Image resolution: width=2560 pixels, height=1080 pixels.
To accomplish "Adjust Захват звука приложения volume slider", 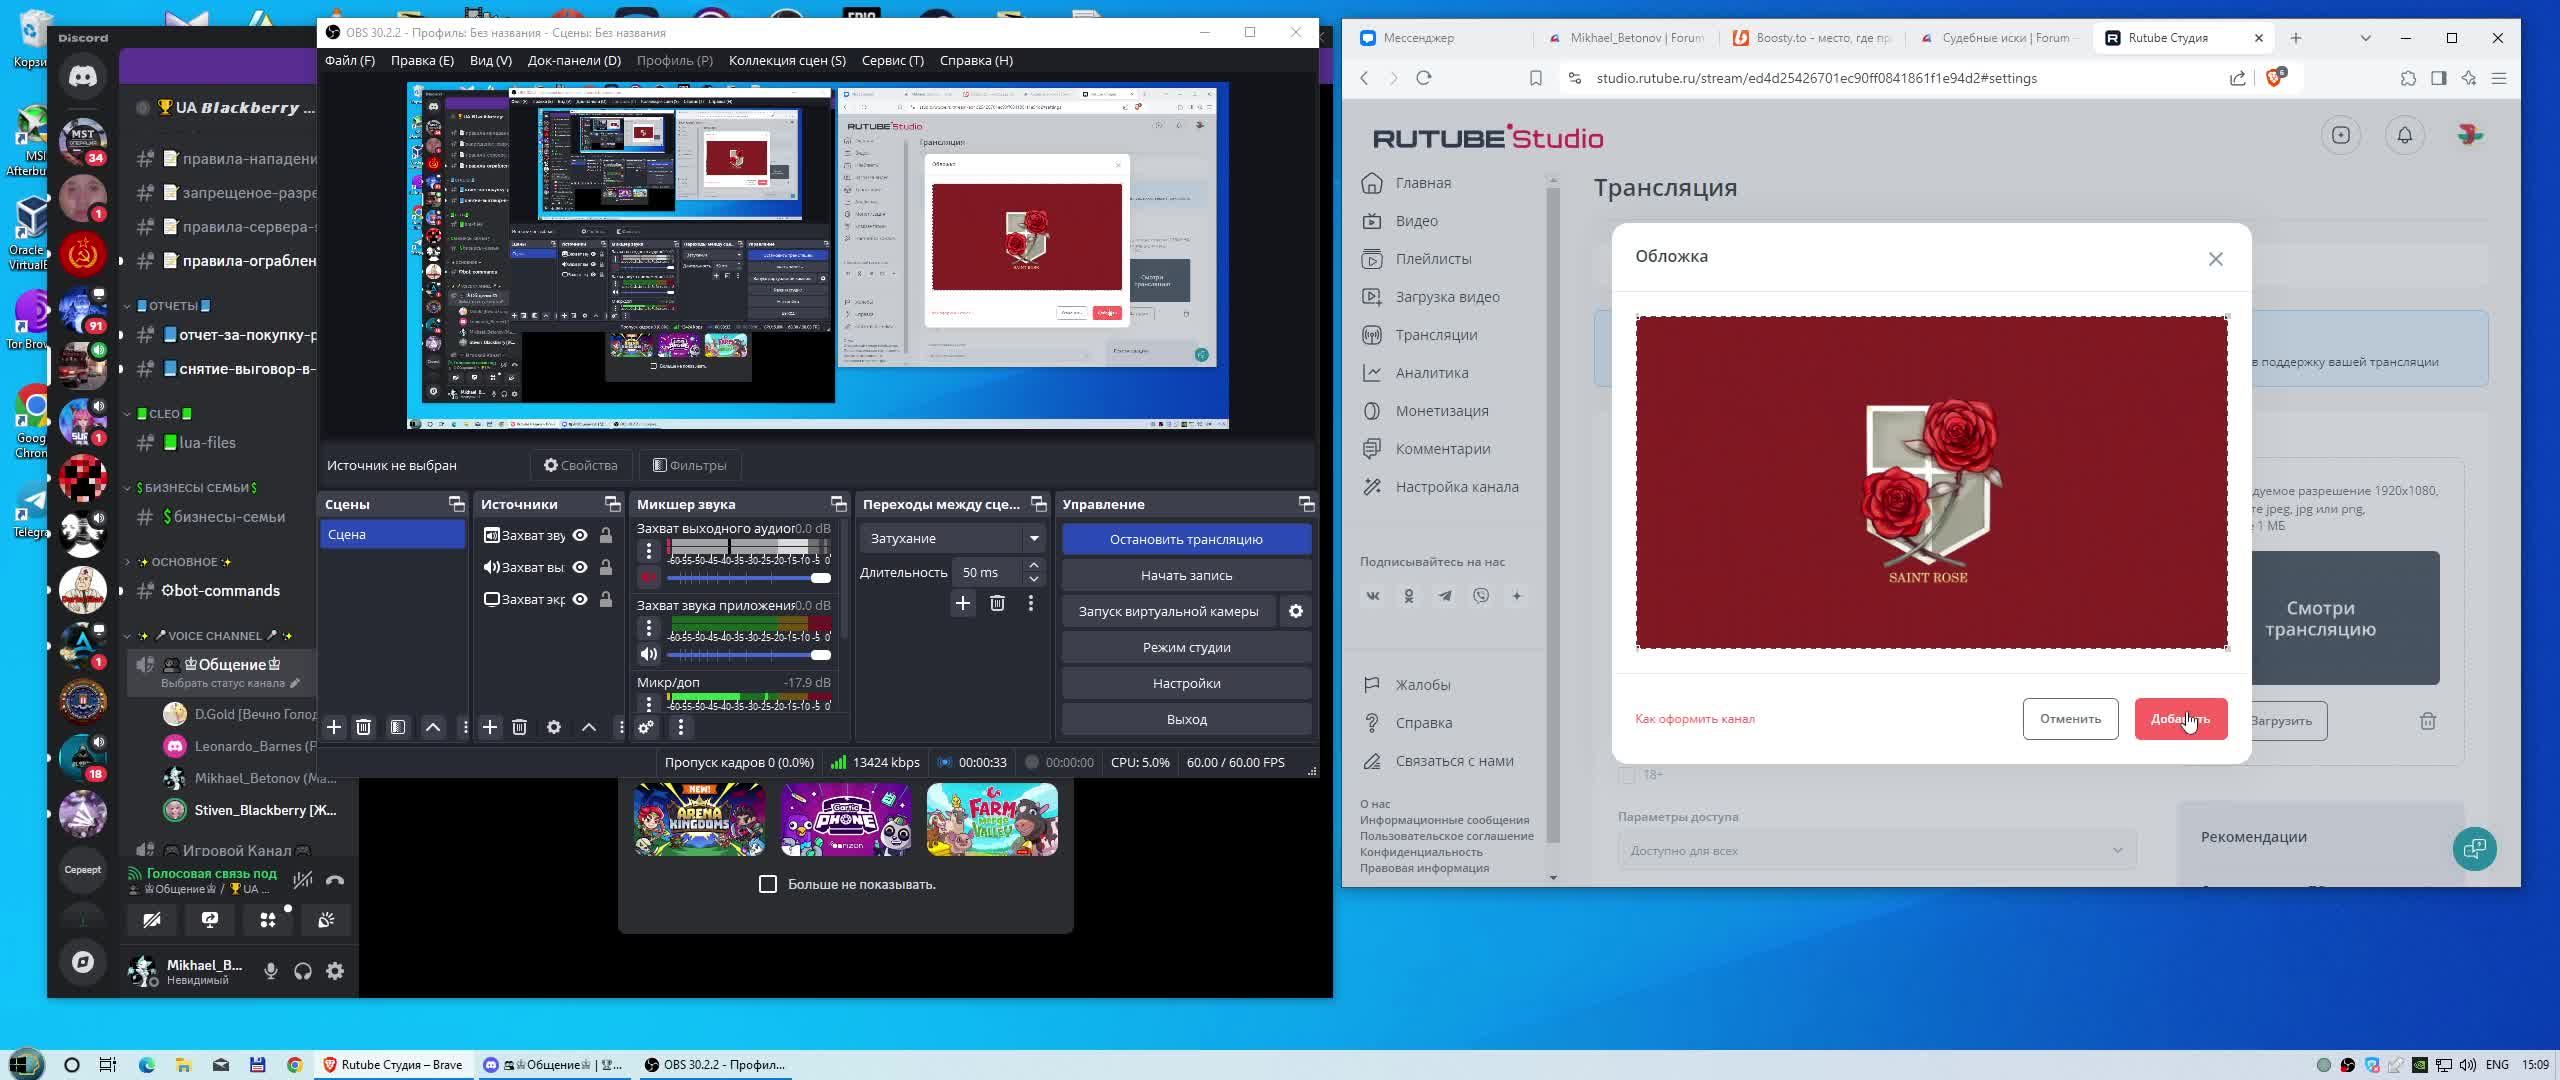I will [749, 655].
